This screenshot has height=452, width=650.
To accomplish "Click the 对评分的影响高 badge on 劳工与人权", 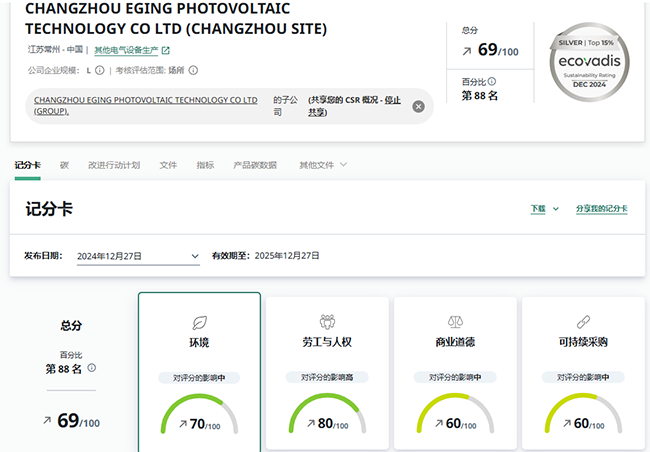I will pyautogui.click(x=327, y=377).
